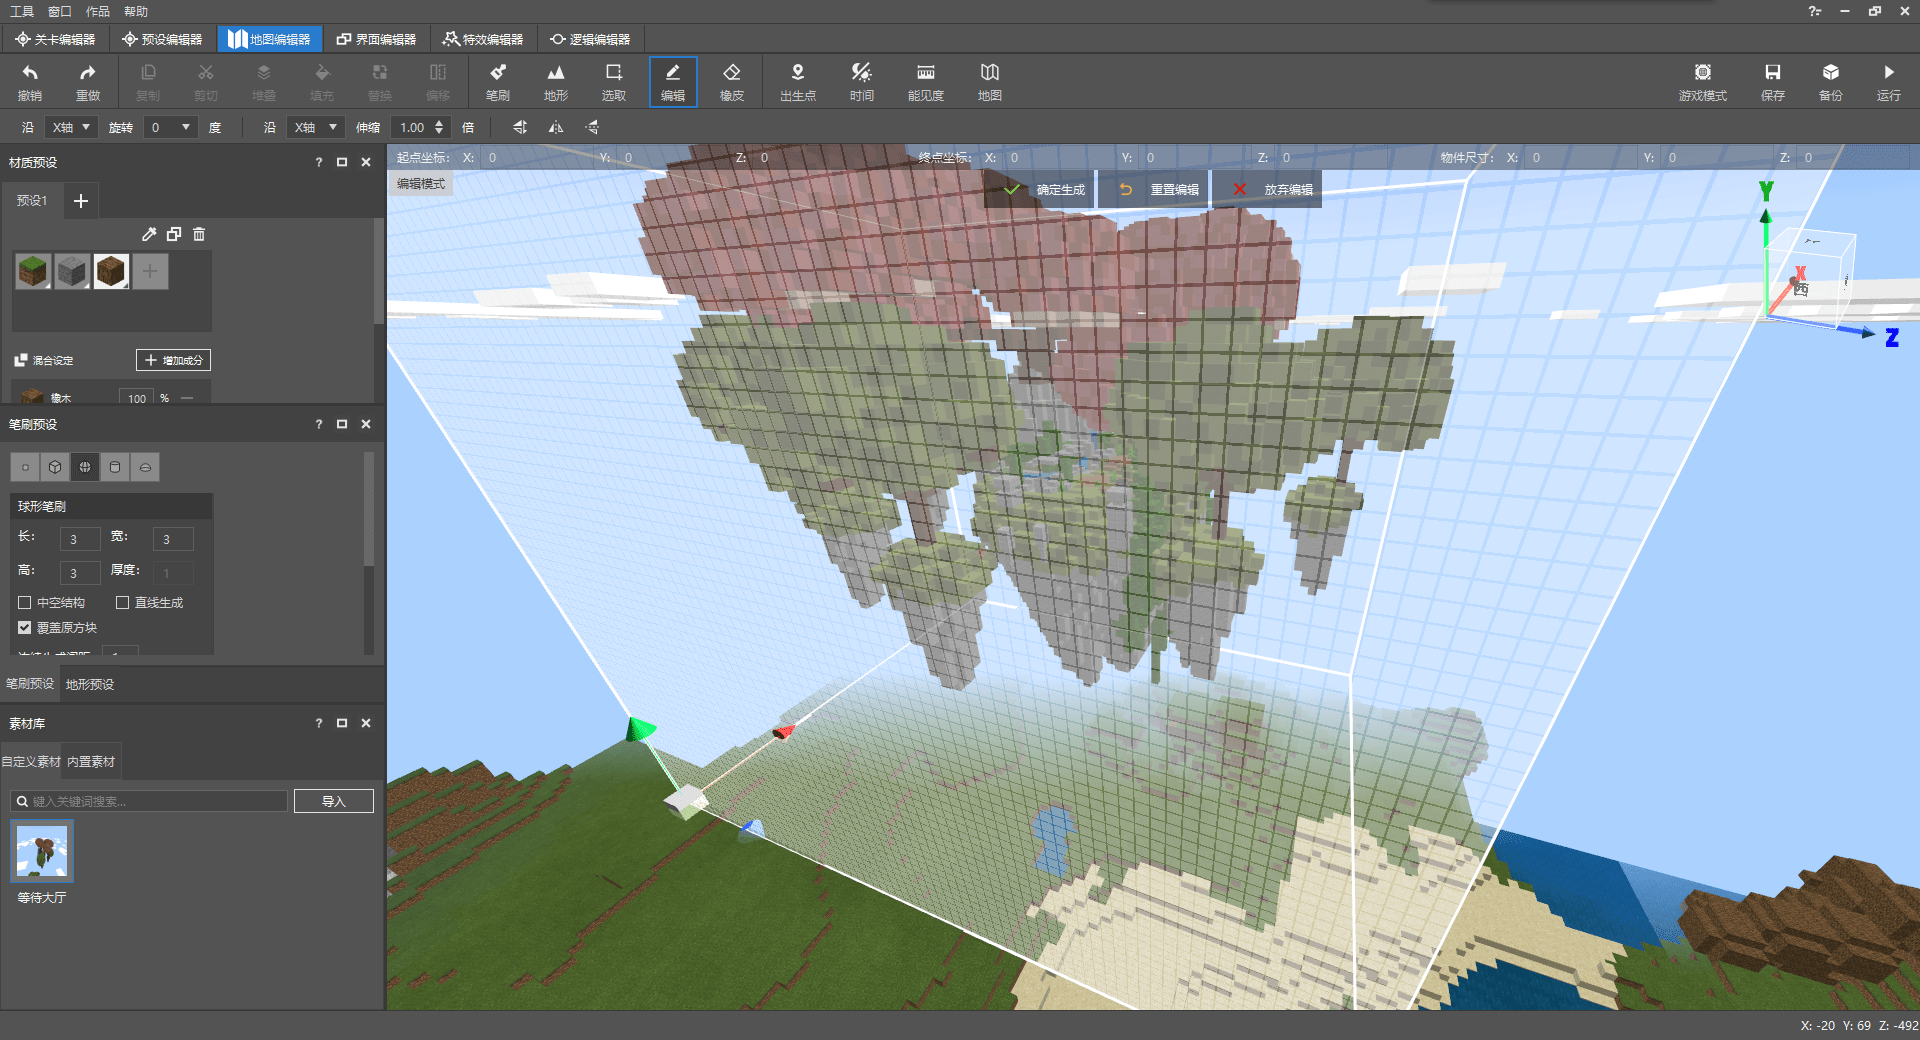Click the 导入 import button
Viewport: 1920px width, 1040px height.
(333, 802)
